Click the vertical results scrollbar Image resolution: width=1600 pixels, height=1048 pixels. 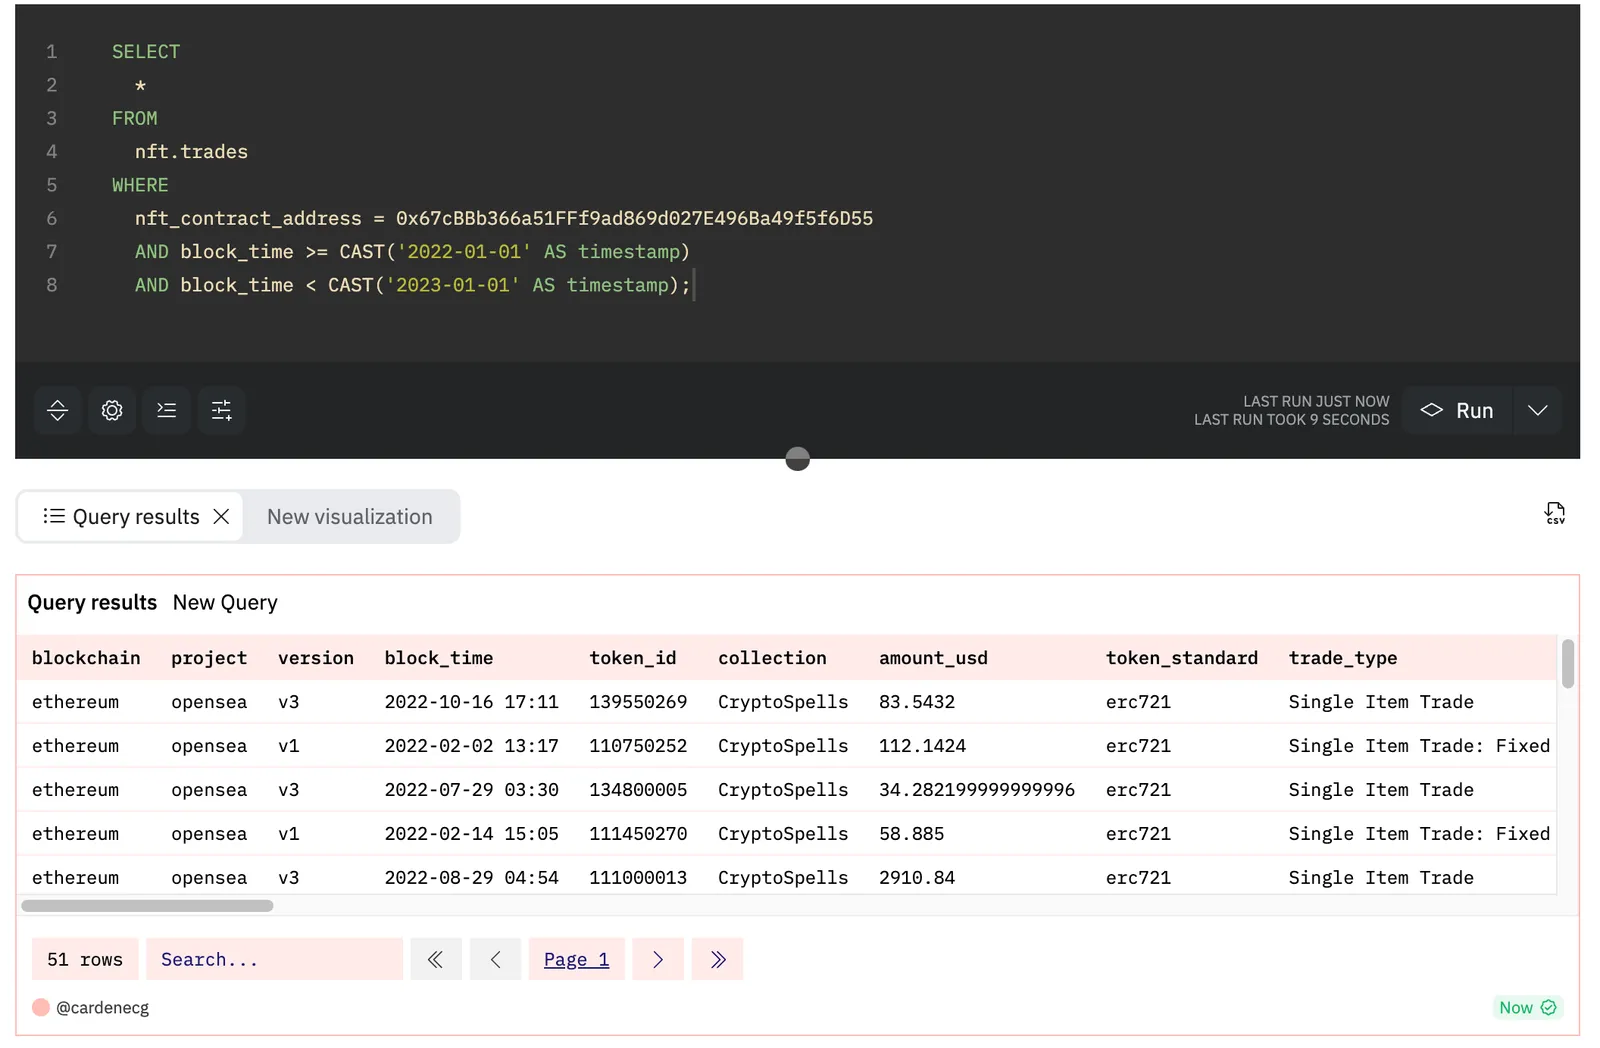(x=1568, y=664)
